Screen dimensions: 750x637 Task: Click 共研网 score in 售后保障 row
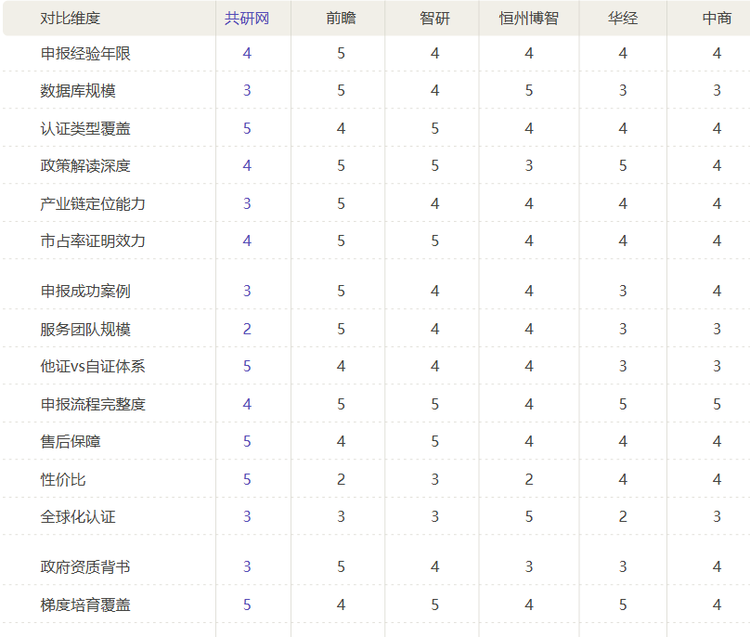point(247,441)
